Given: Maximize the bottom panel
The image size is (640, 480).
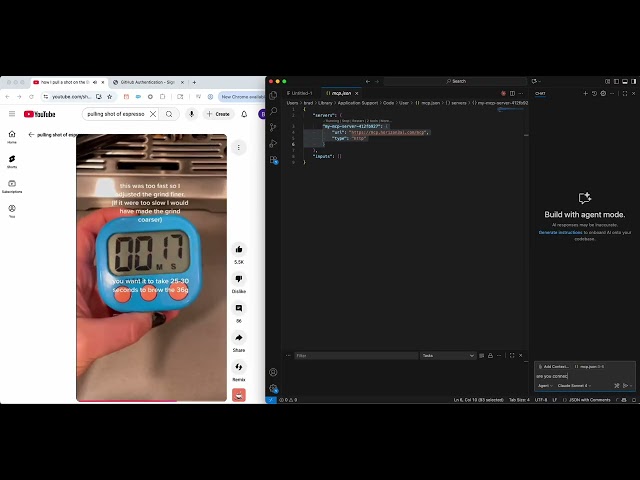Looking at the screenshot, I should point(512,356).
